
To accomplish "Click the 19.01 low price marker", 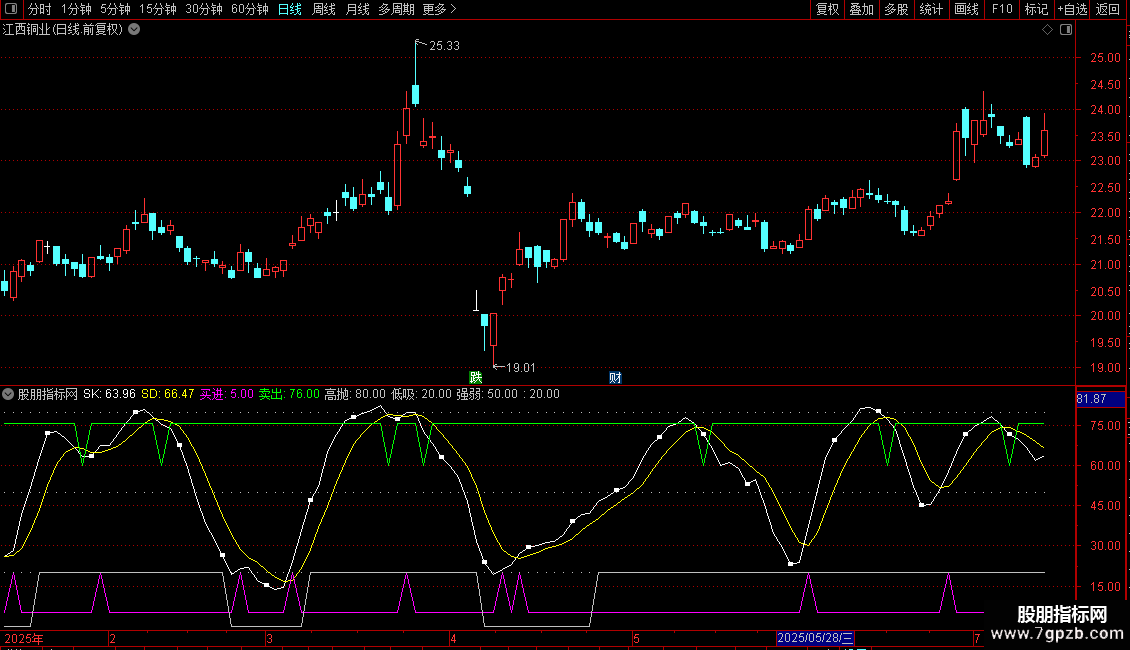I will [x=520, y=368].
